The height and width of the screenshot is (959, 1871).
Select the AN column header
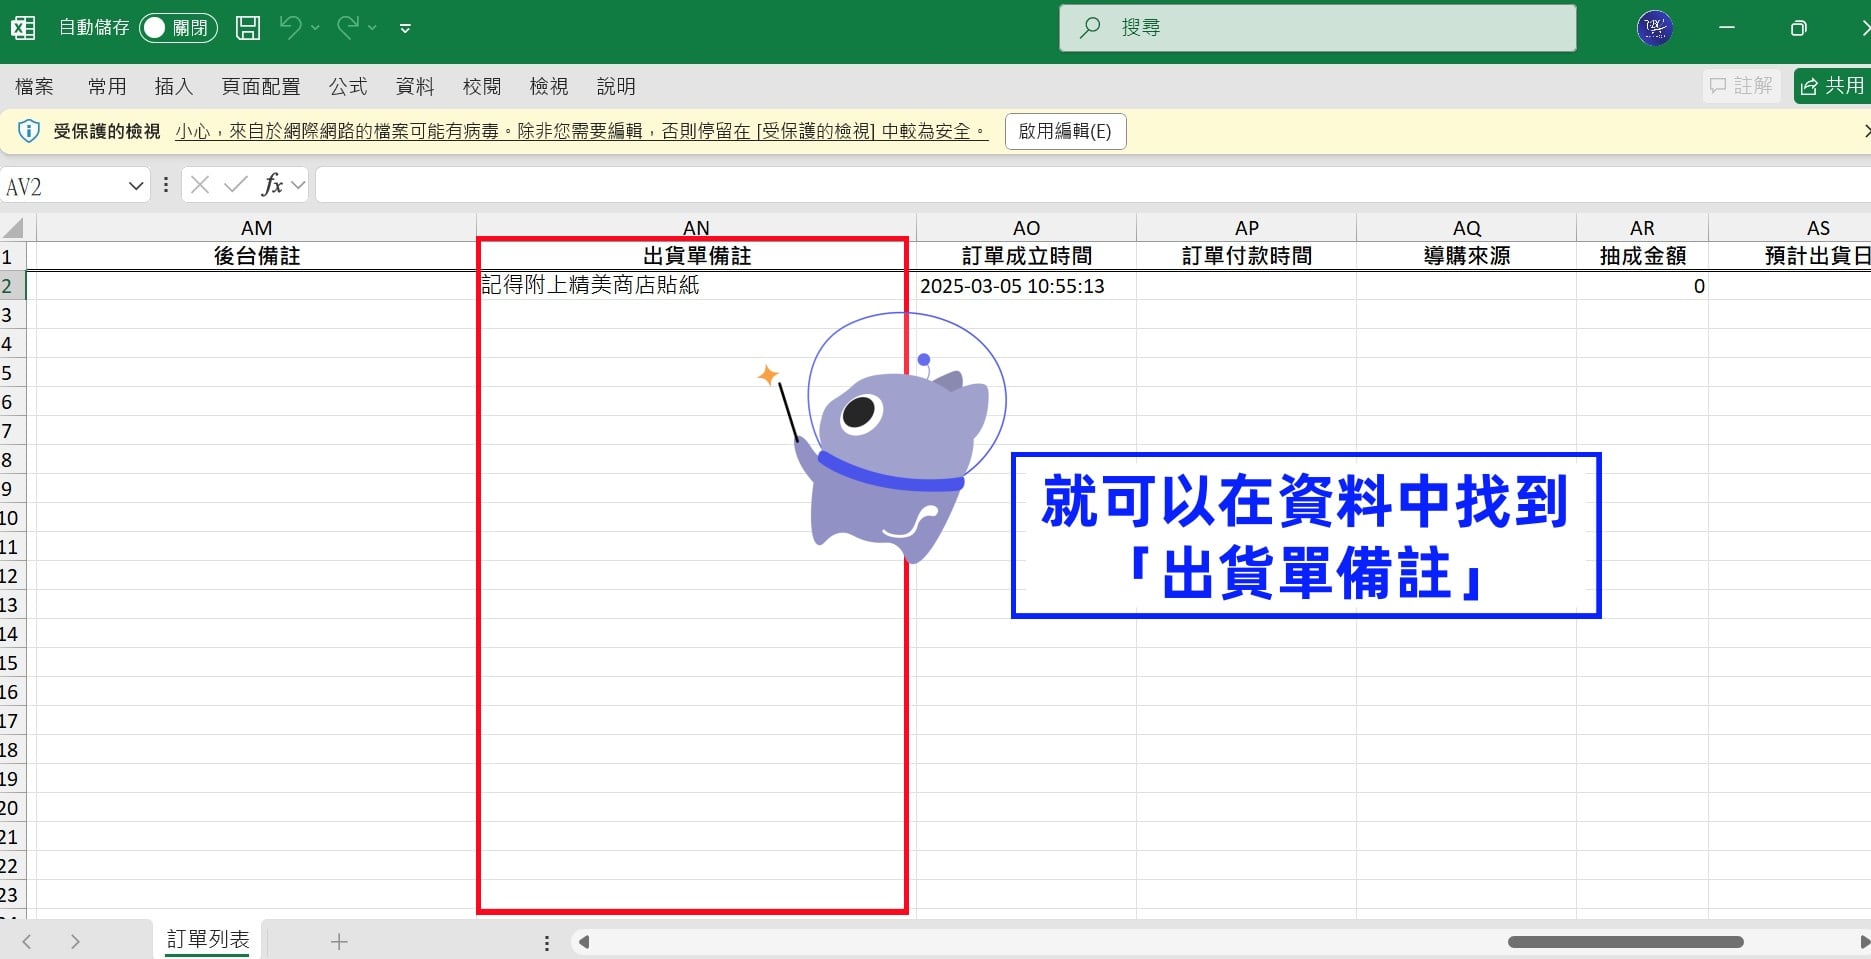point(696,228)
